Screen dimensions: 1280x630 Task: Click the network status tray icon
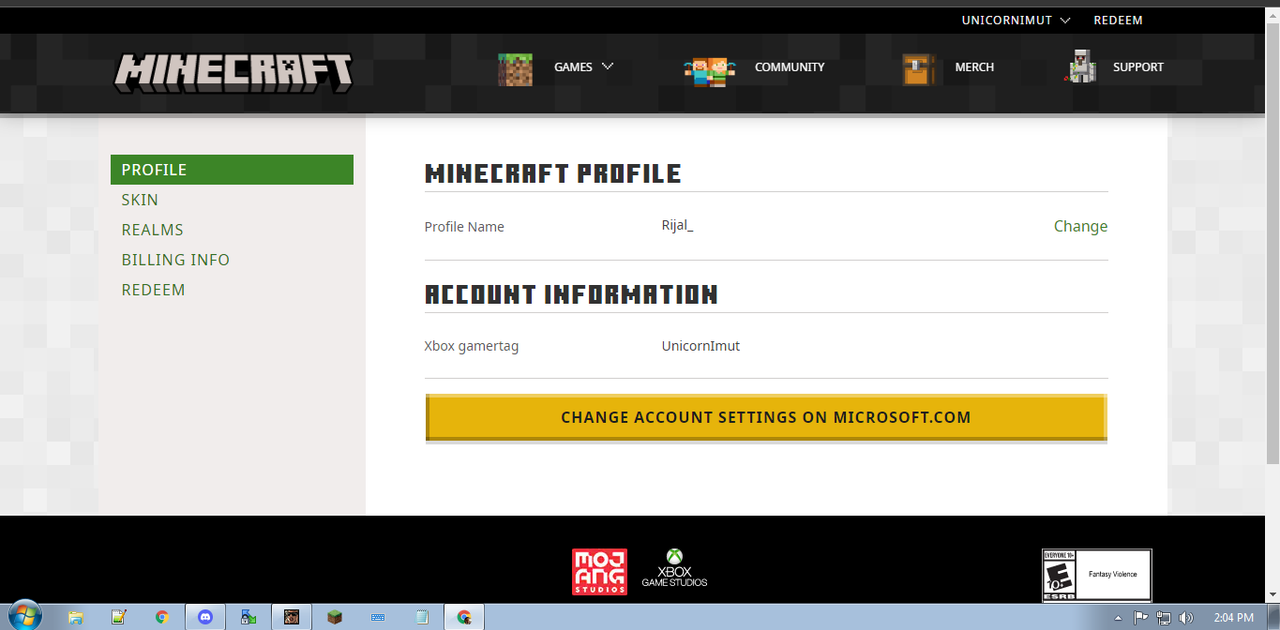(1163, 617)
